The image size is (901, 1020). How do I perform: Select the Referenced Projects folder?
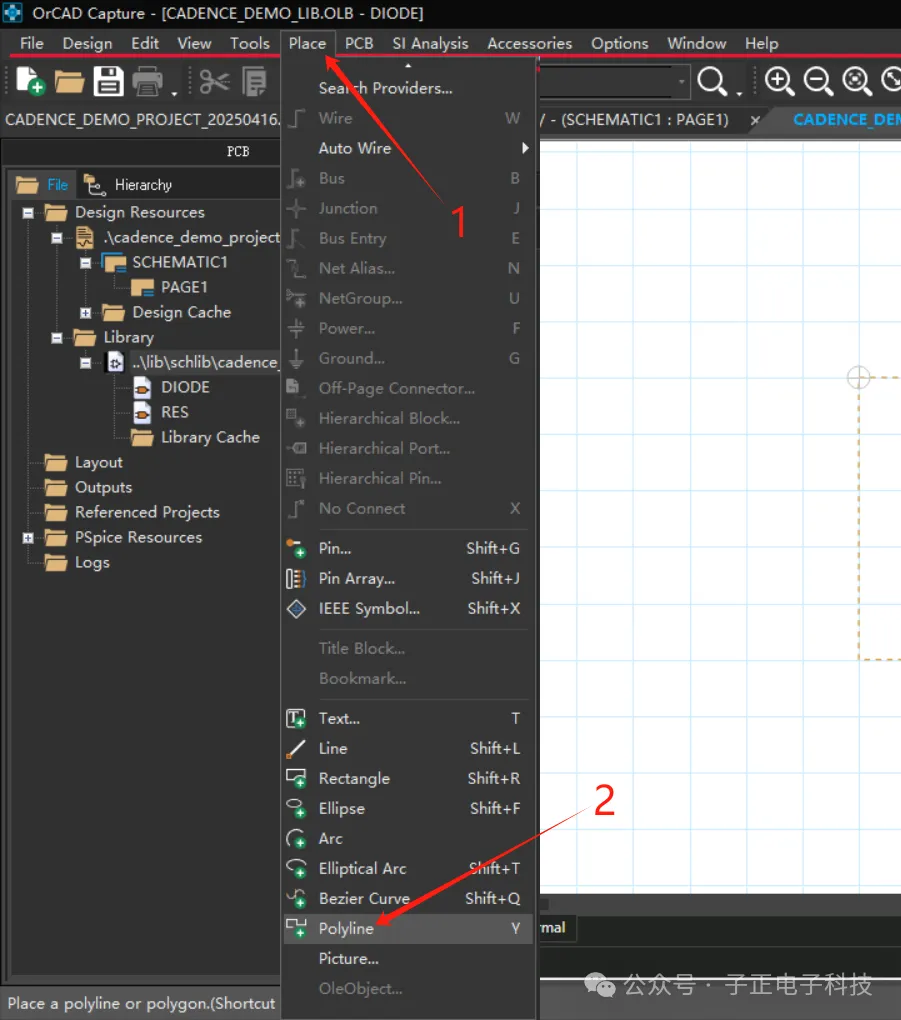point(147,513)
